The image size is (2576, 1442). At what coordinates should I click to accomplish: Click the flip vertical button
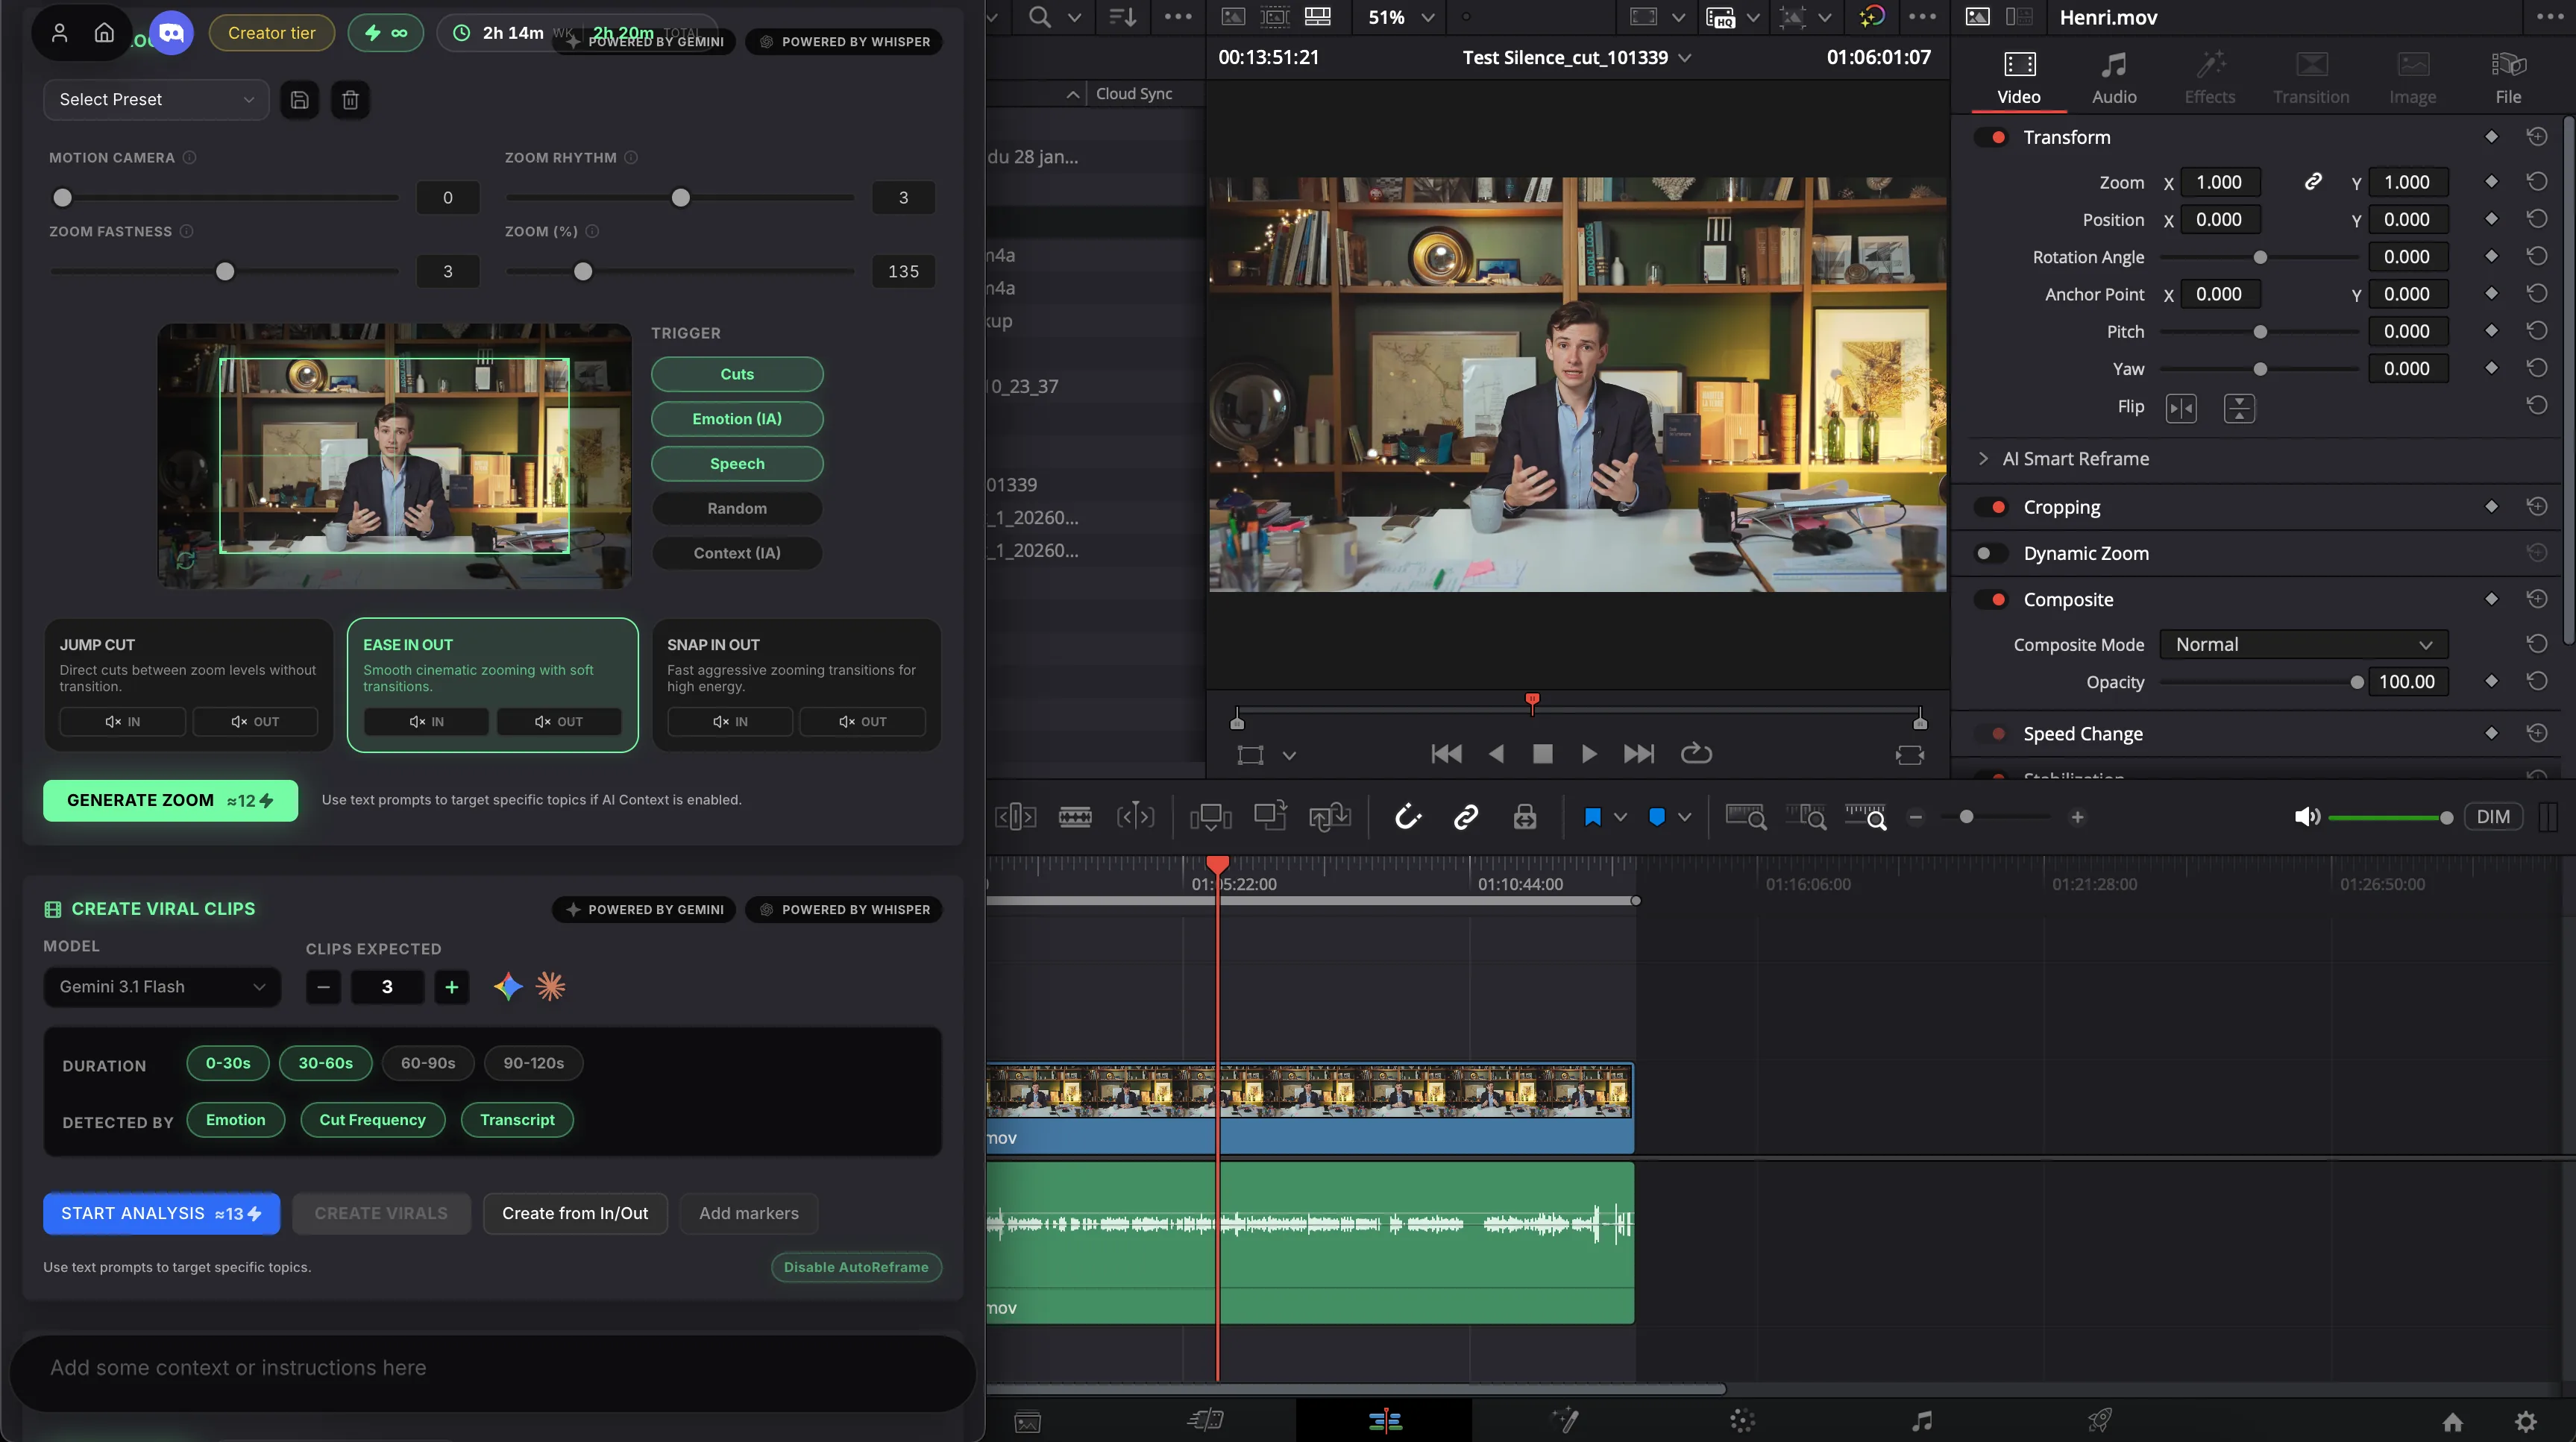point(2239,408)
